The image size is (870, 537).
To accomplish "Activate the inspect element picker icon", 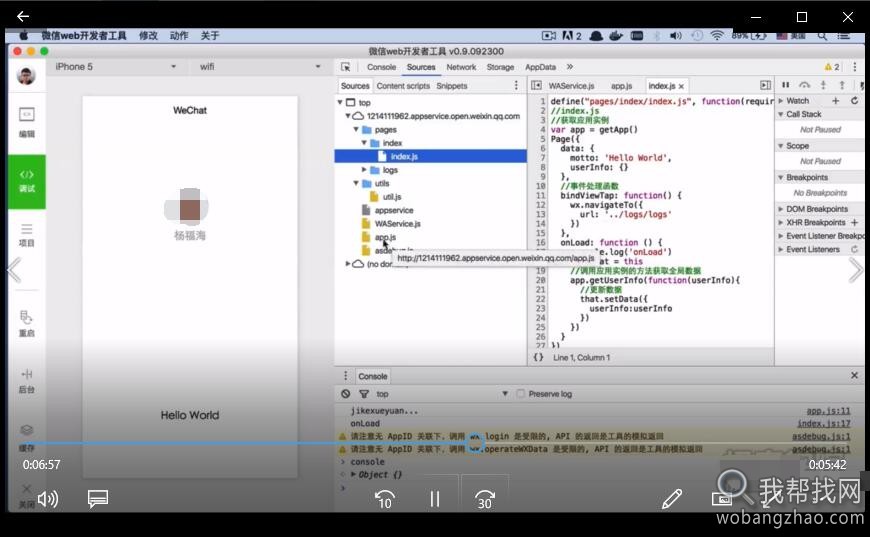I will pos(346,67).
